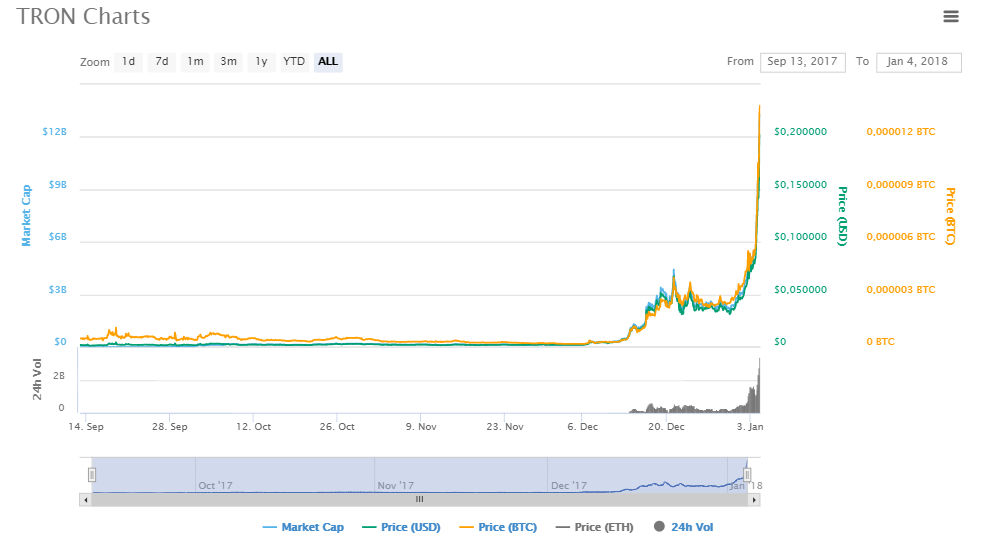Grab the left navigator range handle
Image resolution: width=985 pixels, height=541 pixels.
coord(92,475)
